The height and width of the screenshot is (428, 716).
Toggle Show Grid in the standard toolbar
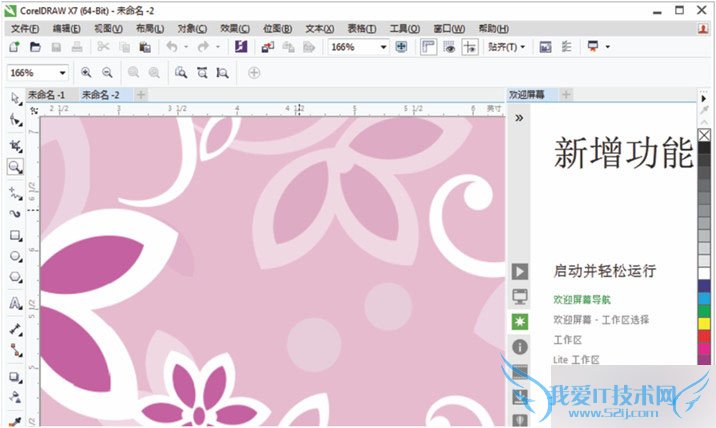point(448,47)
